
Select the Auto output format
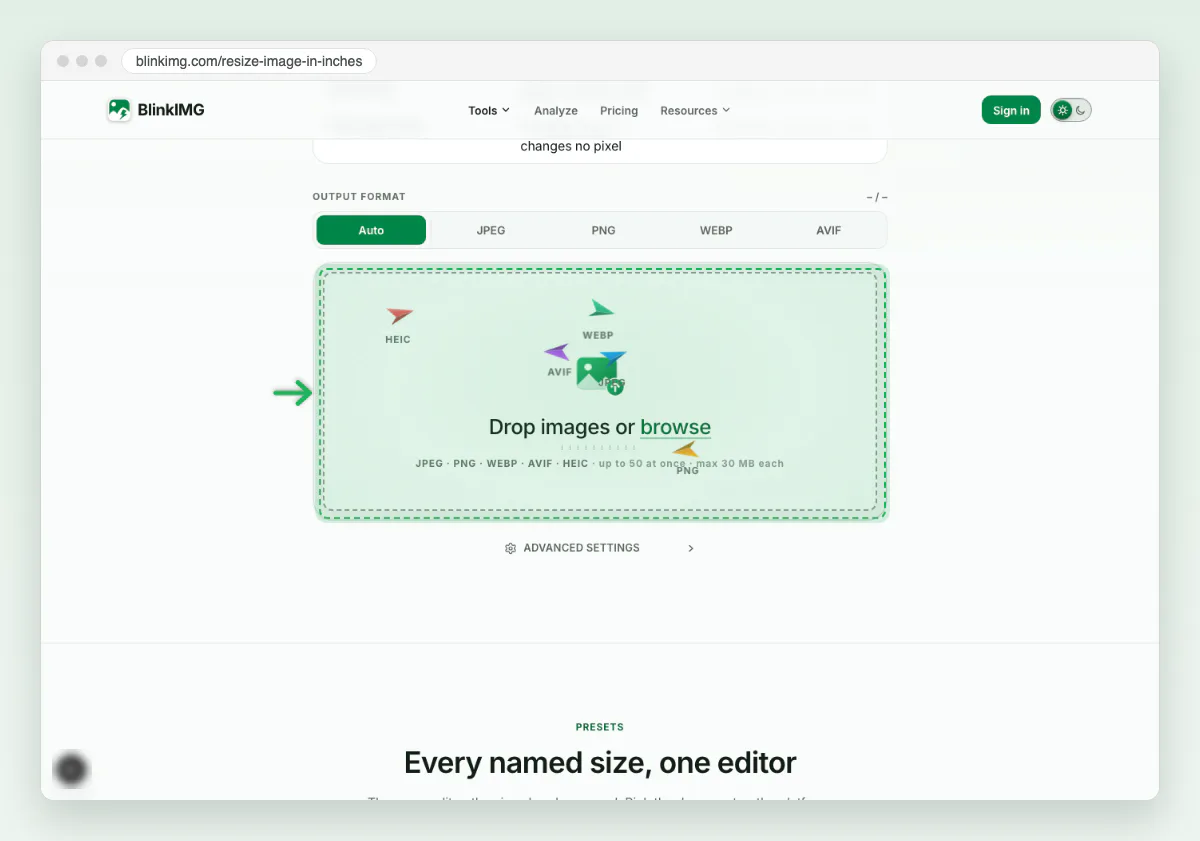pyautogui.click(x=371, y=230)
